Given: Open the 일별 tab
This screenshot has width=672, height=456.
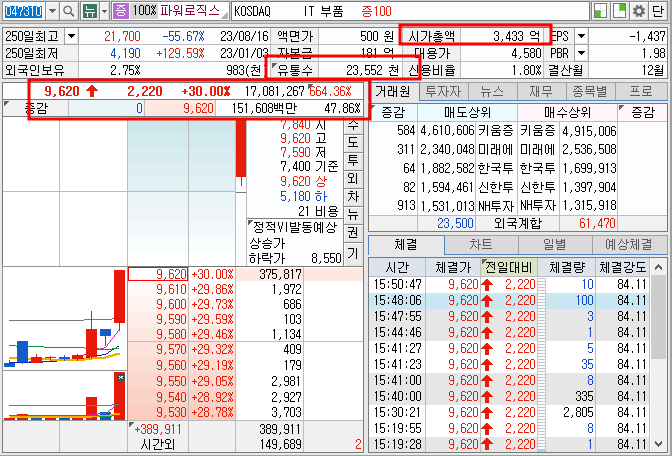Looking at the screenshot, I should tap(555, 245).
